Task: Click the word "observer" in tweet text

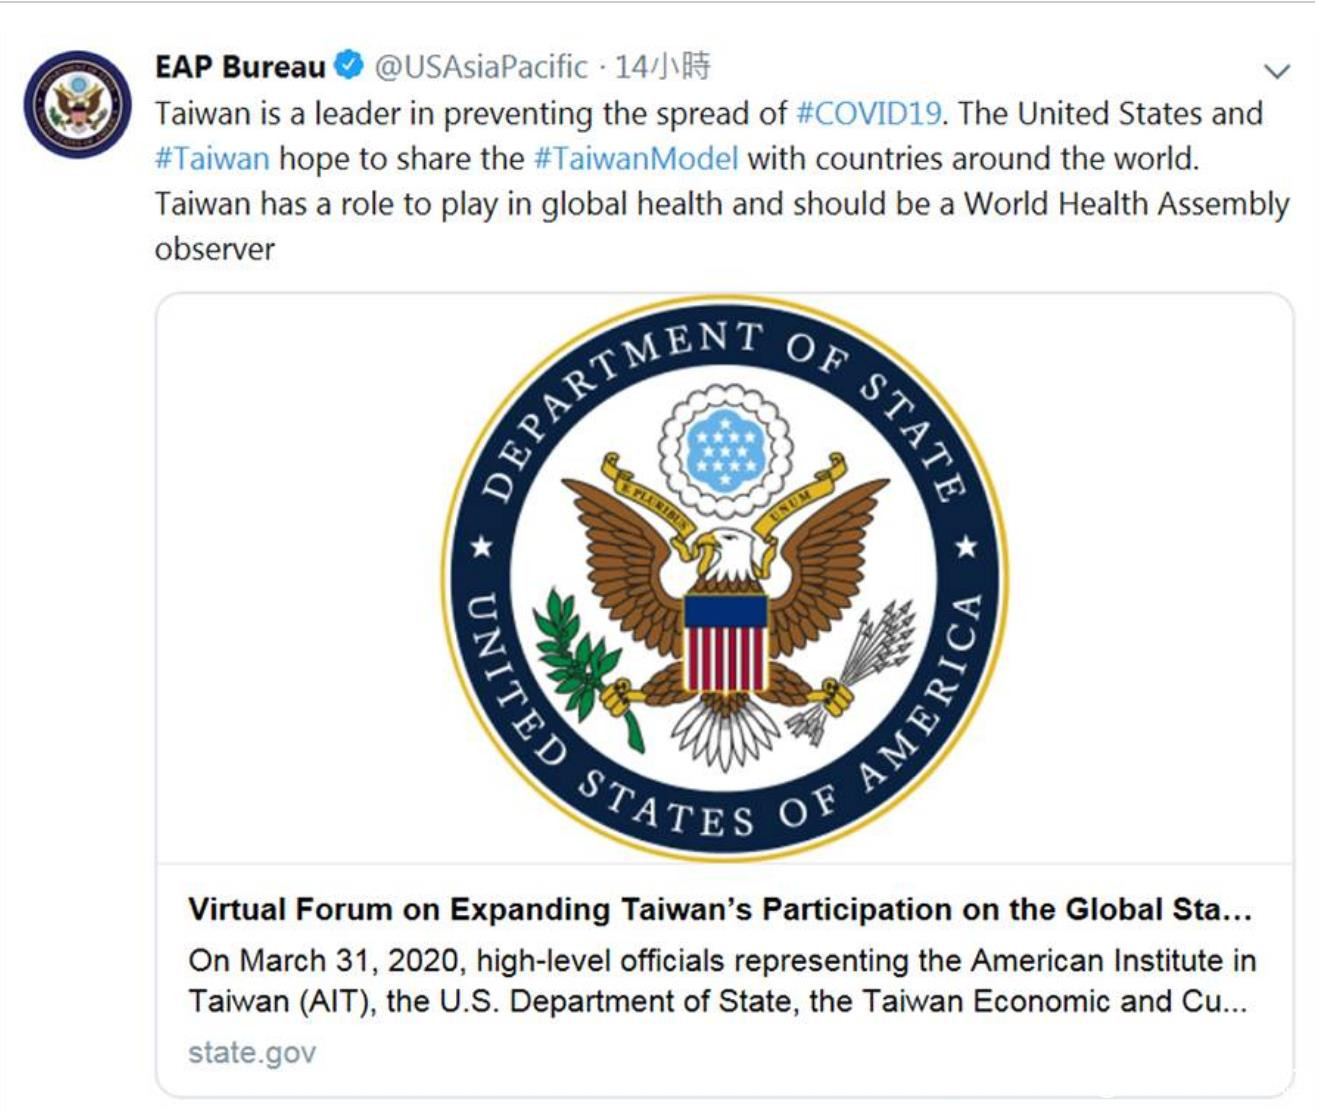Action: (x=214, y=249)
